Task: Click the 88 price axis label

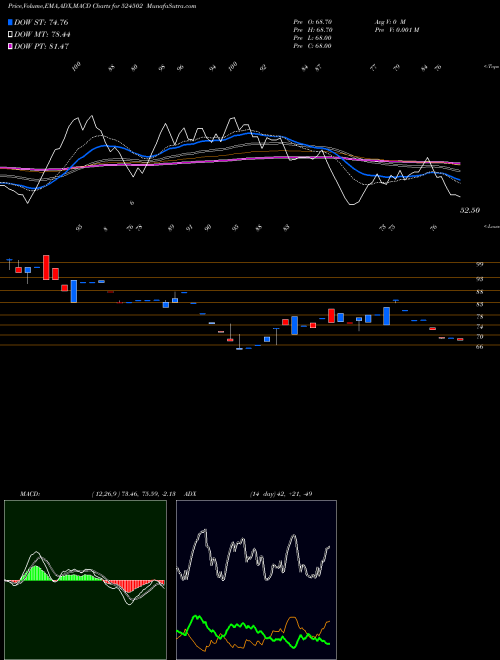Action: pyautogui.click(x=479, y=292)
